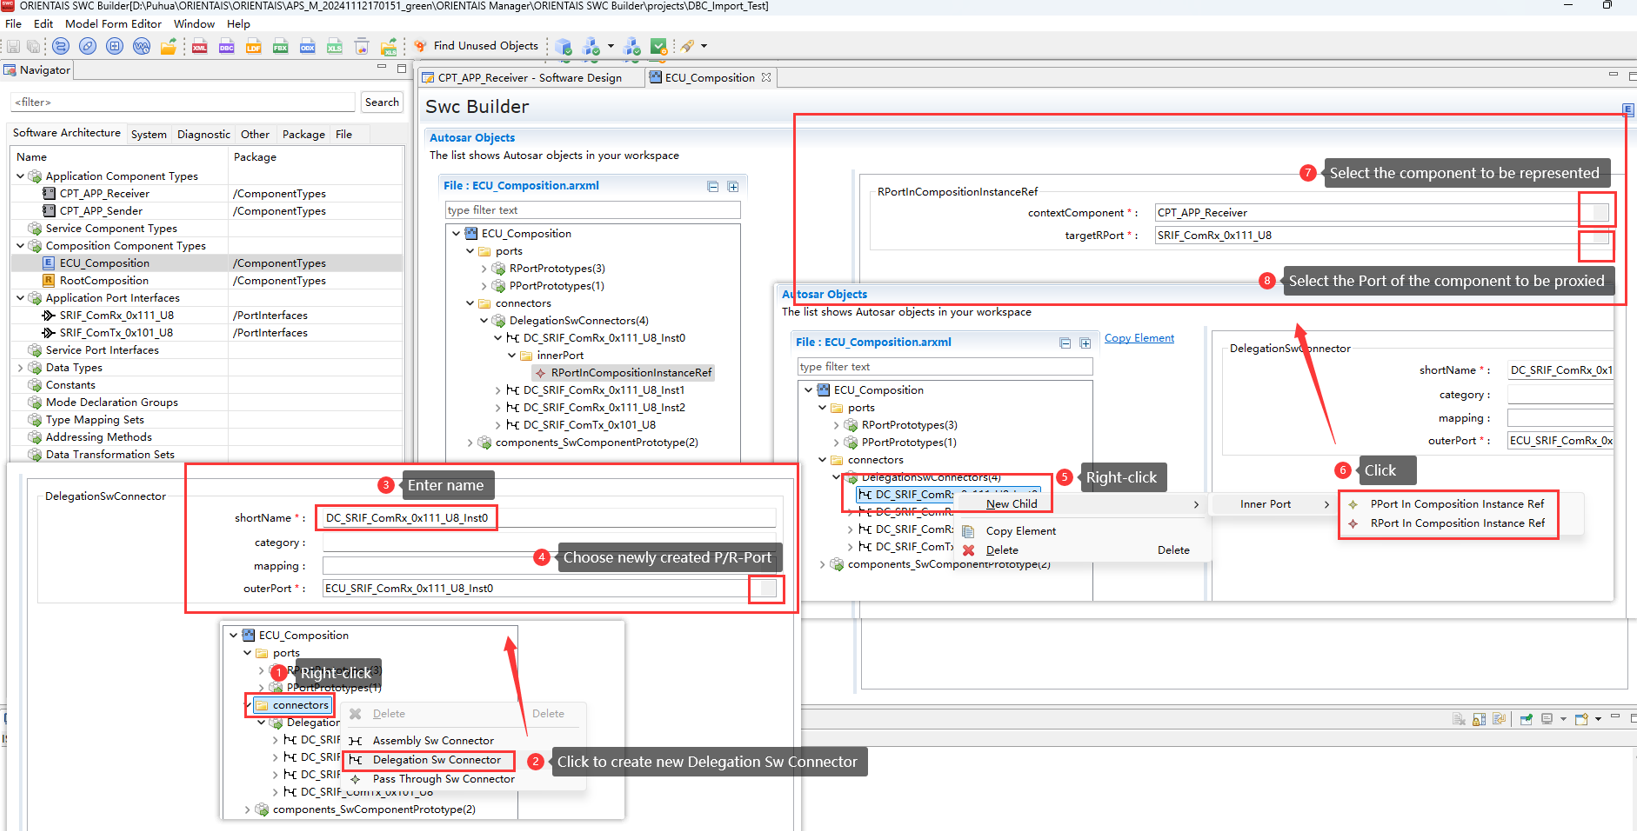The height and width of the screenshot is (831, 1639).
Task: Open the Model Form Editor menu
Action: [113, 24]
